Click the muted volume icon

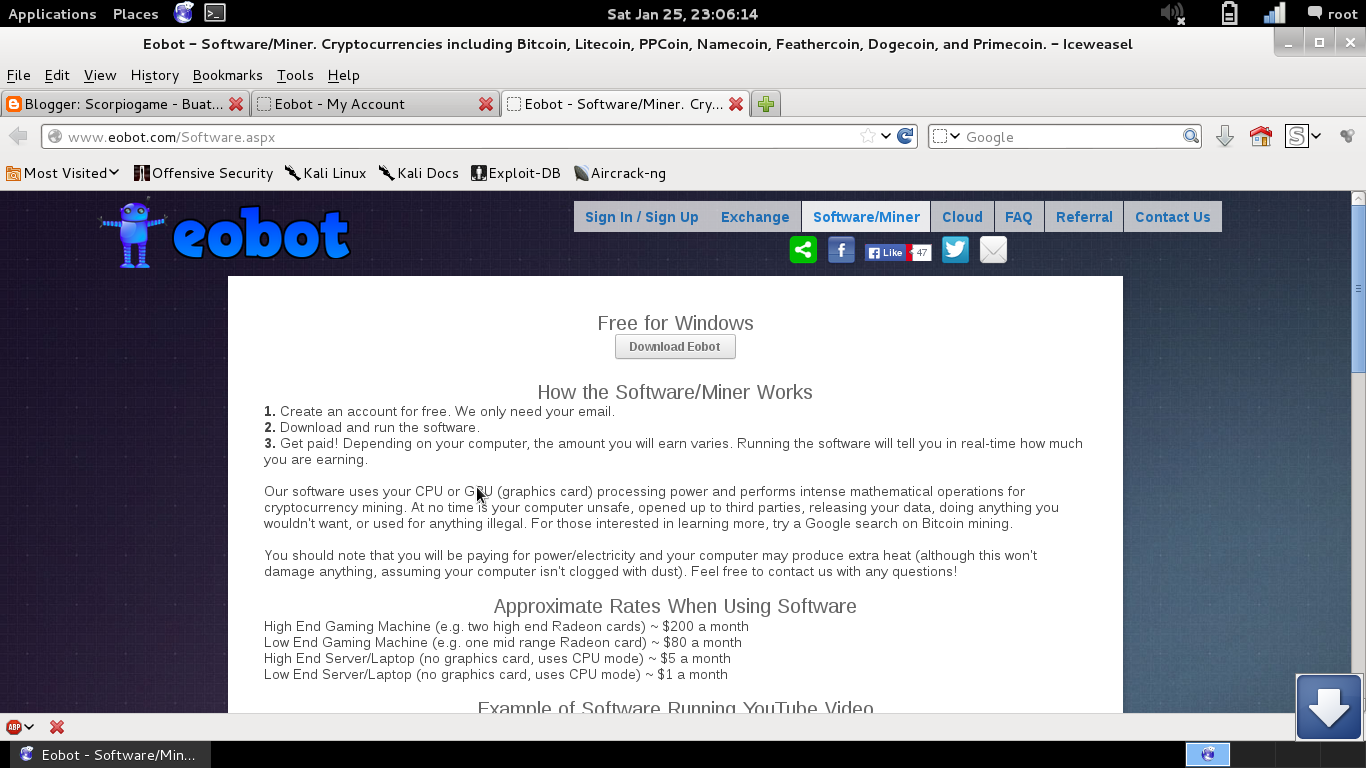click(1172, 13)
